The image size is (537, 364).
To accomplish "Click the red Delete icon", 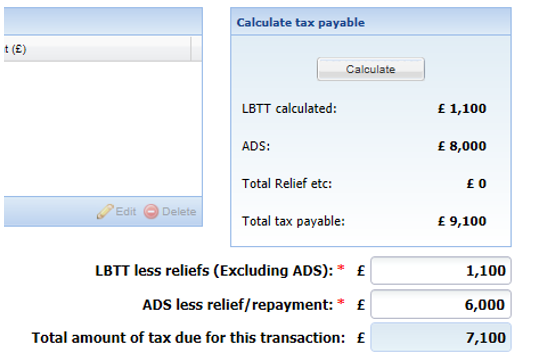I will [x=151, y=211].
